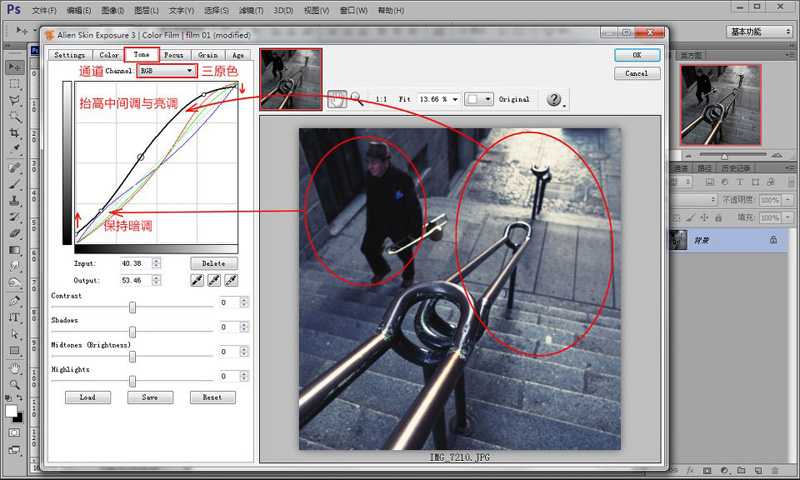The width and height of the screenshot is (800, 480).
Task: Toggle Quick Mask mode icon
Action: tap(14, 433)
